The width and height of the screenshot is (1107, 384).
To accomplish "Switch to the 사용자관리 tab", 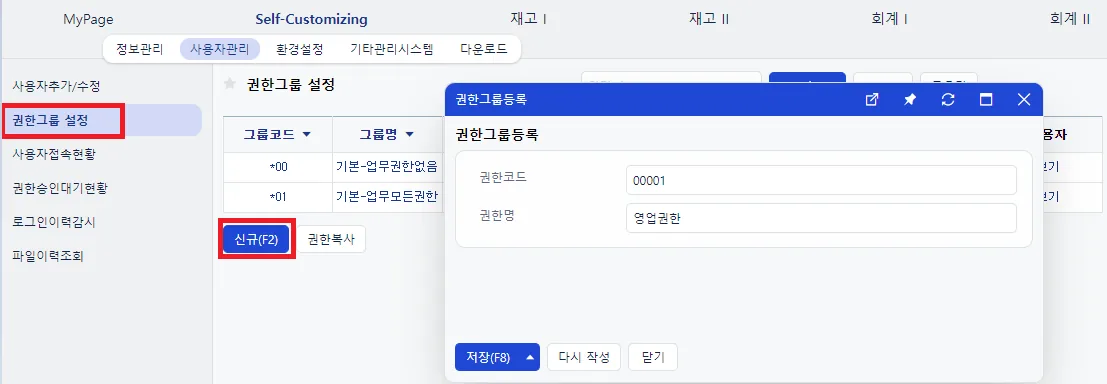I will 220,49.
